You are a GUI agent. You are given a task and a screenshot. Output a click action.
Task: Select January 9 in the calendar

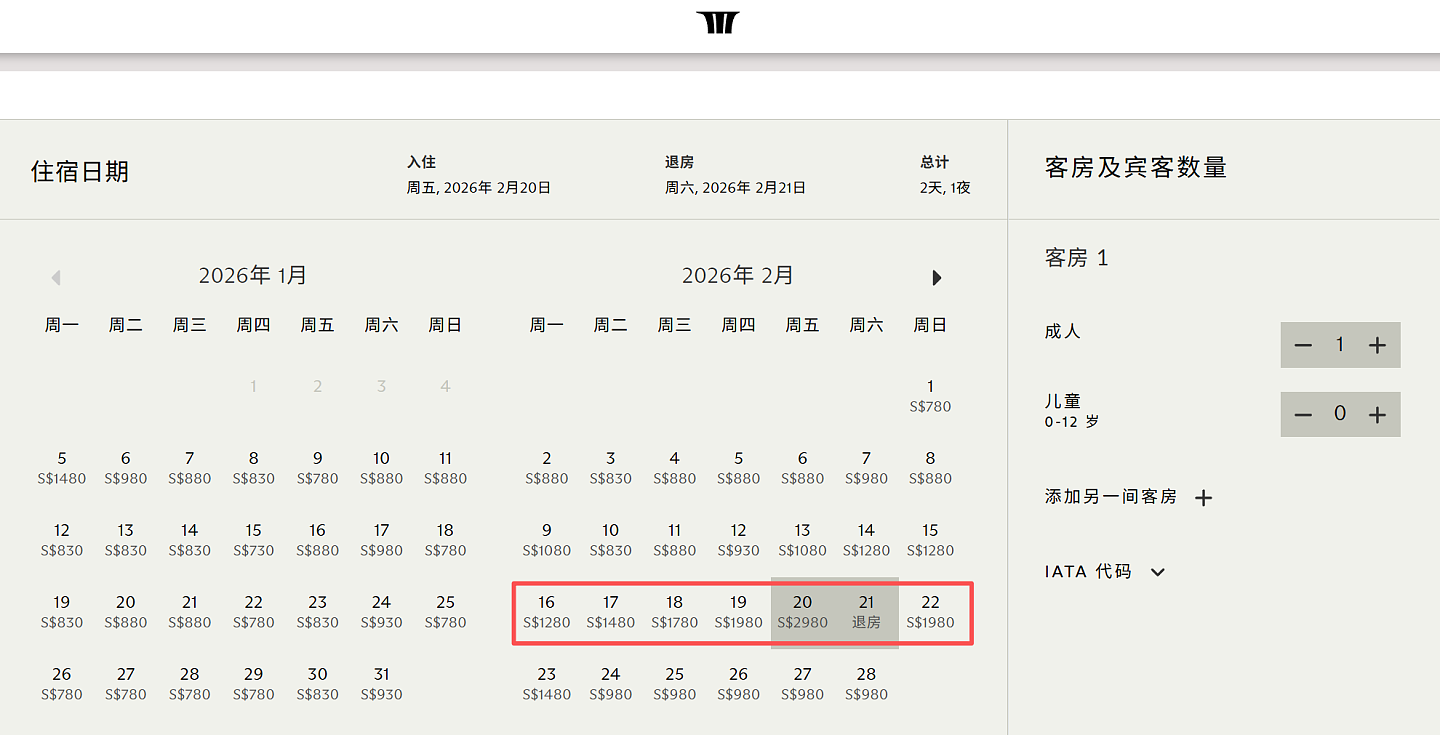click(318, 468)
